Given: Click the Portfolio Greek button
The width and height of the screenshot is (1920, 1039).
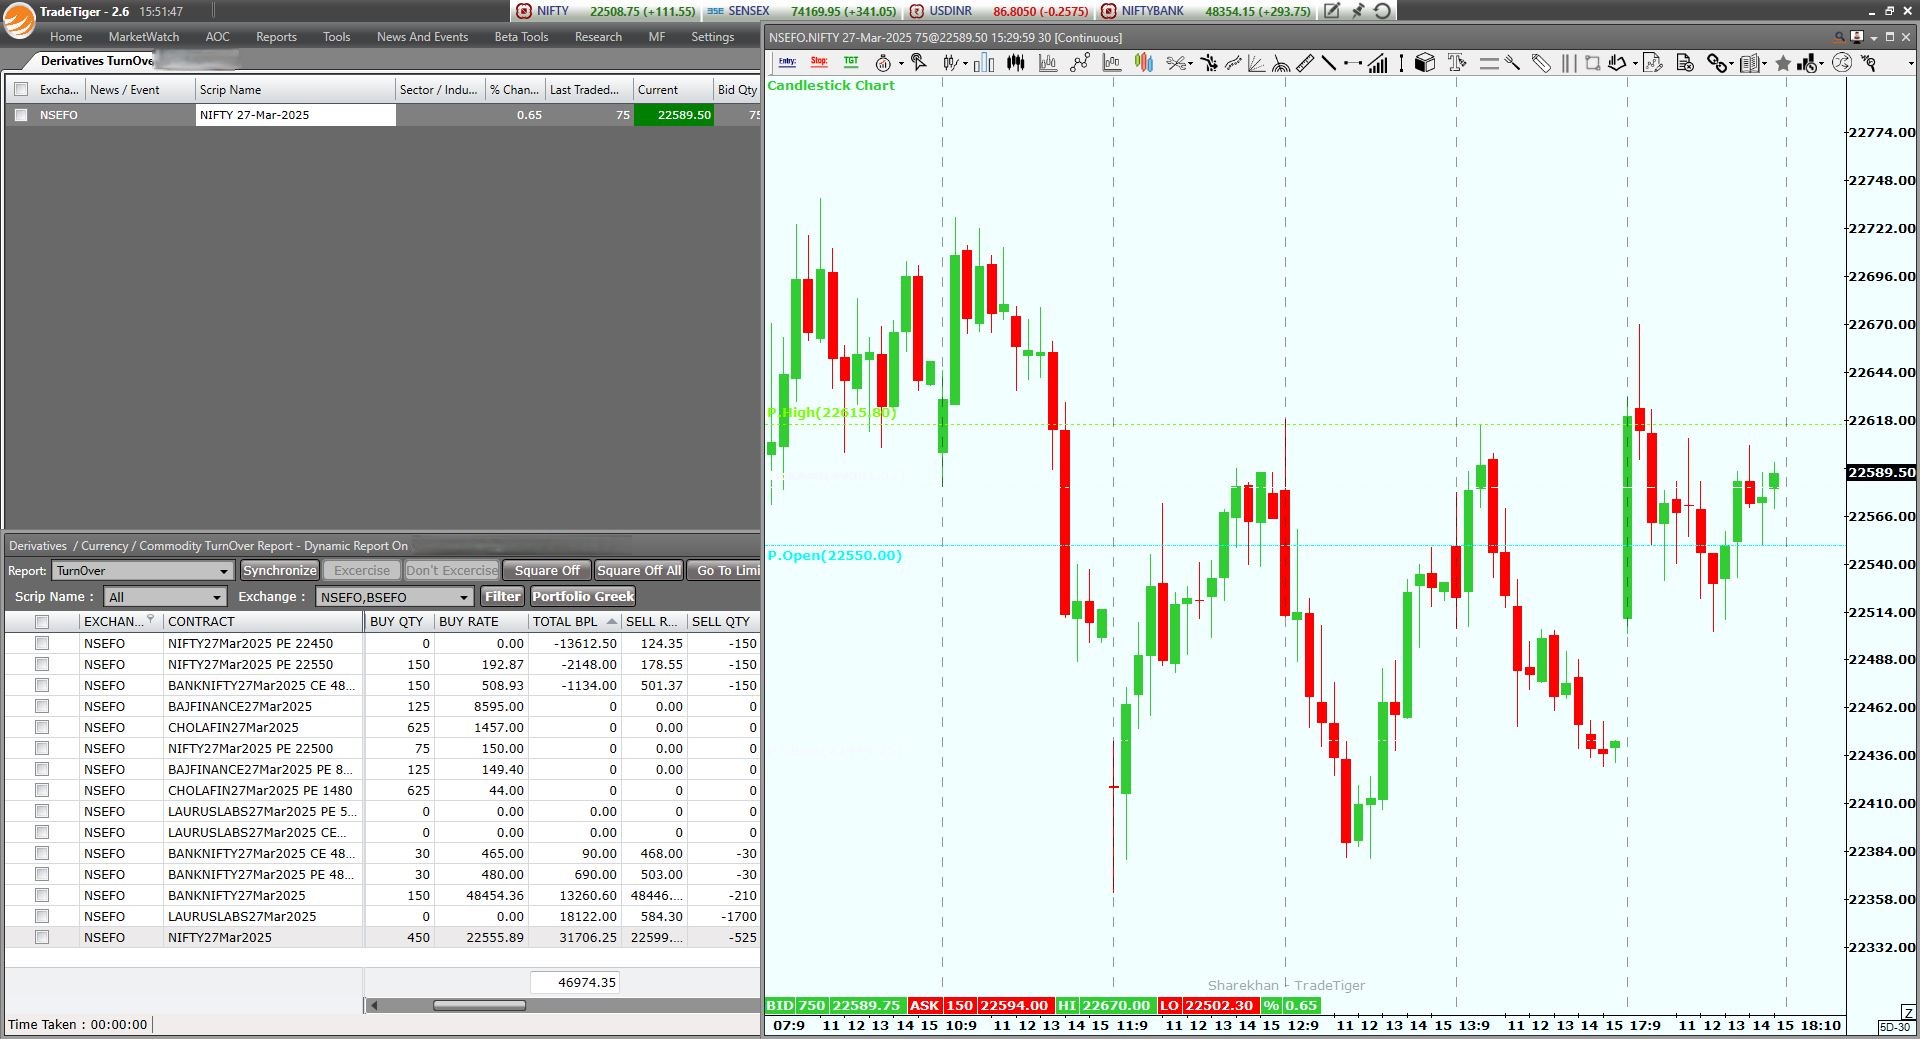Looking at the screenshot, I should 583,596.
